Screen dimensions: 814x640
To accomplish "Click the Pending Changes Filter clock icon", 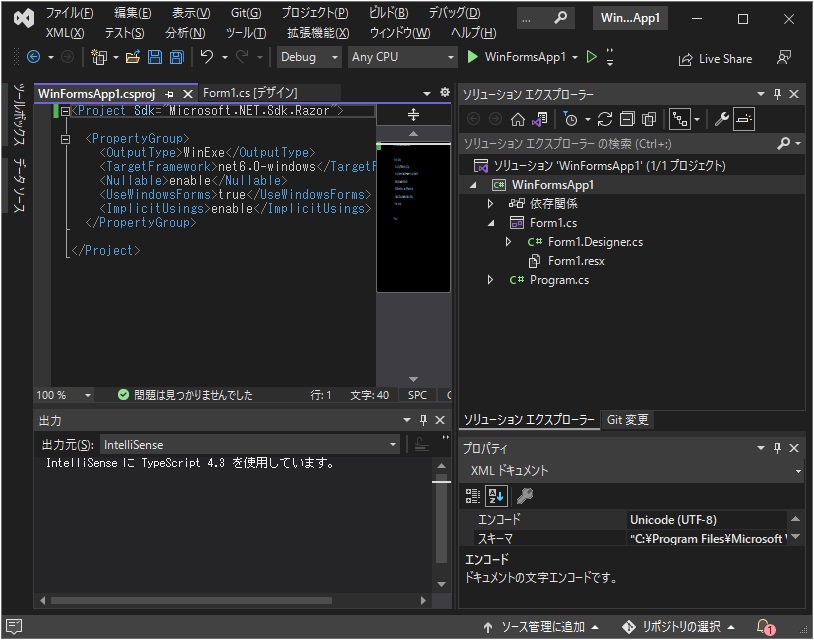I will coord(570,119).
